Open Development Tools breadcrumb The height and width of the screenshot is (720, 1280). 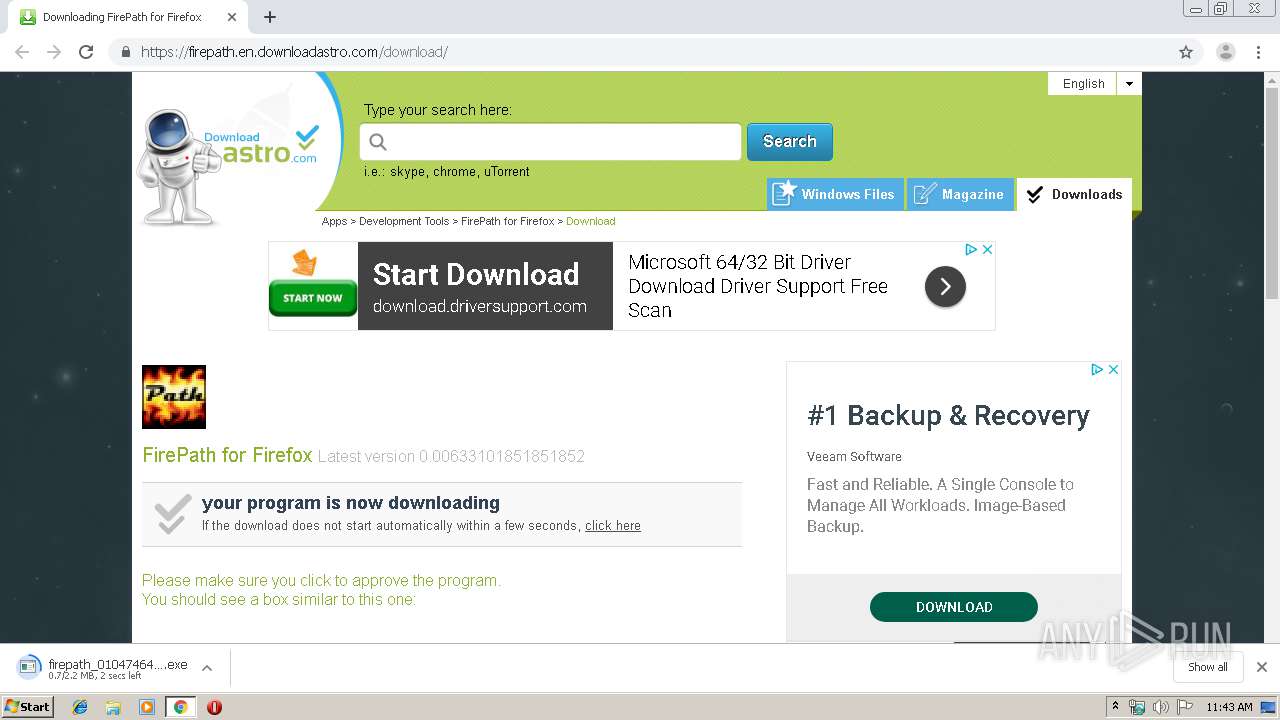404,221
